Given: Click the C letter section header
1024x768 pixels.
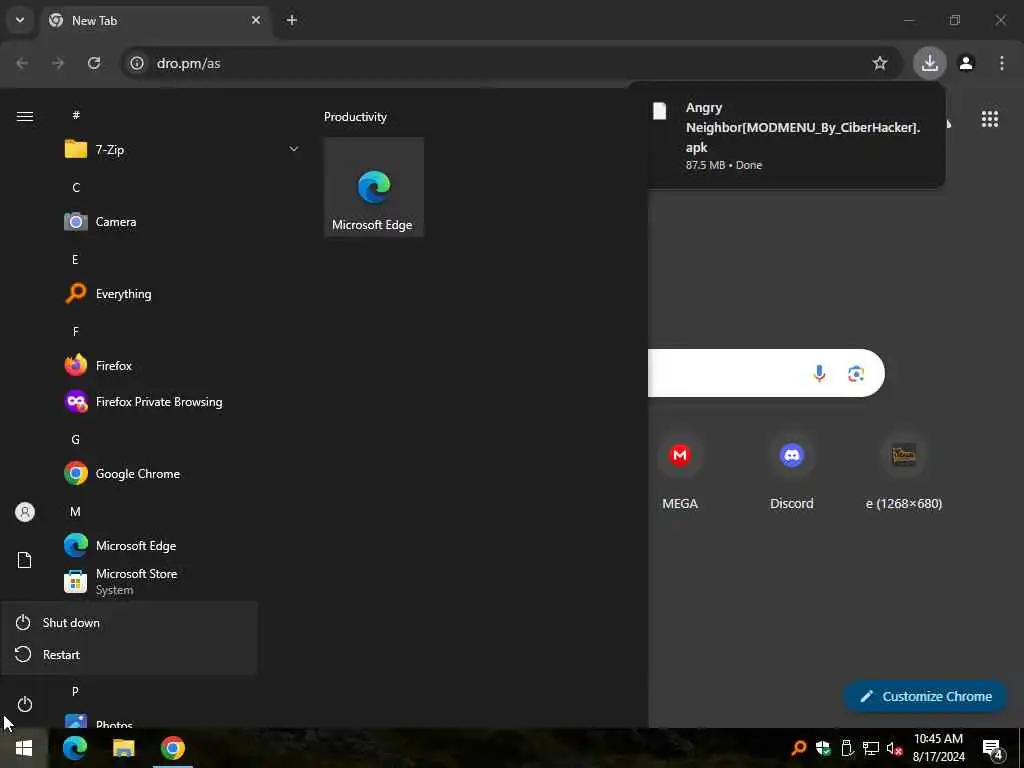Looking at the screenshot, I should 76,187.
